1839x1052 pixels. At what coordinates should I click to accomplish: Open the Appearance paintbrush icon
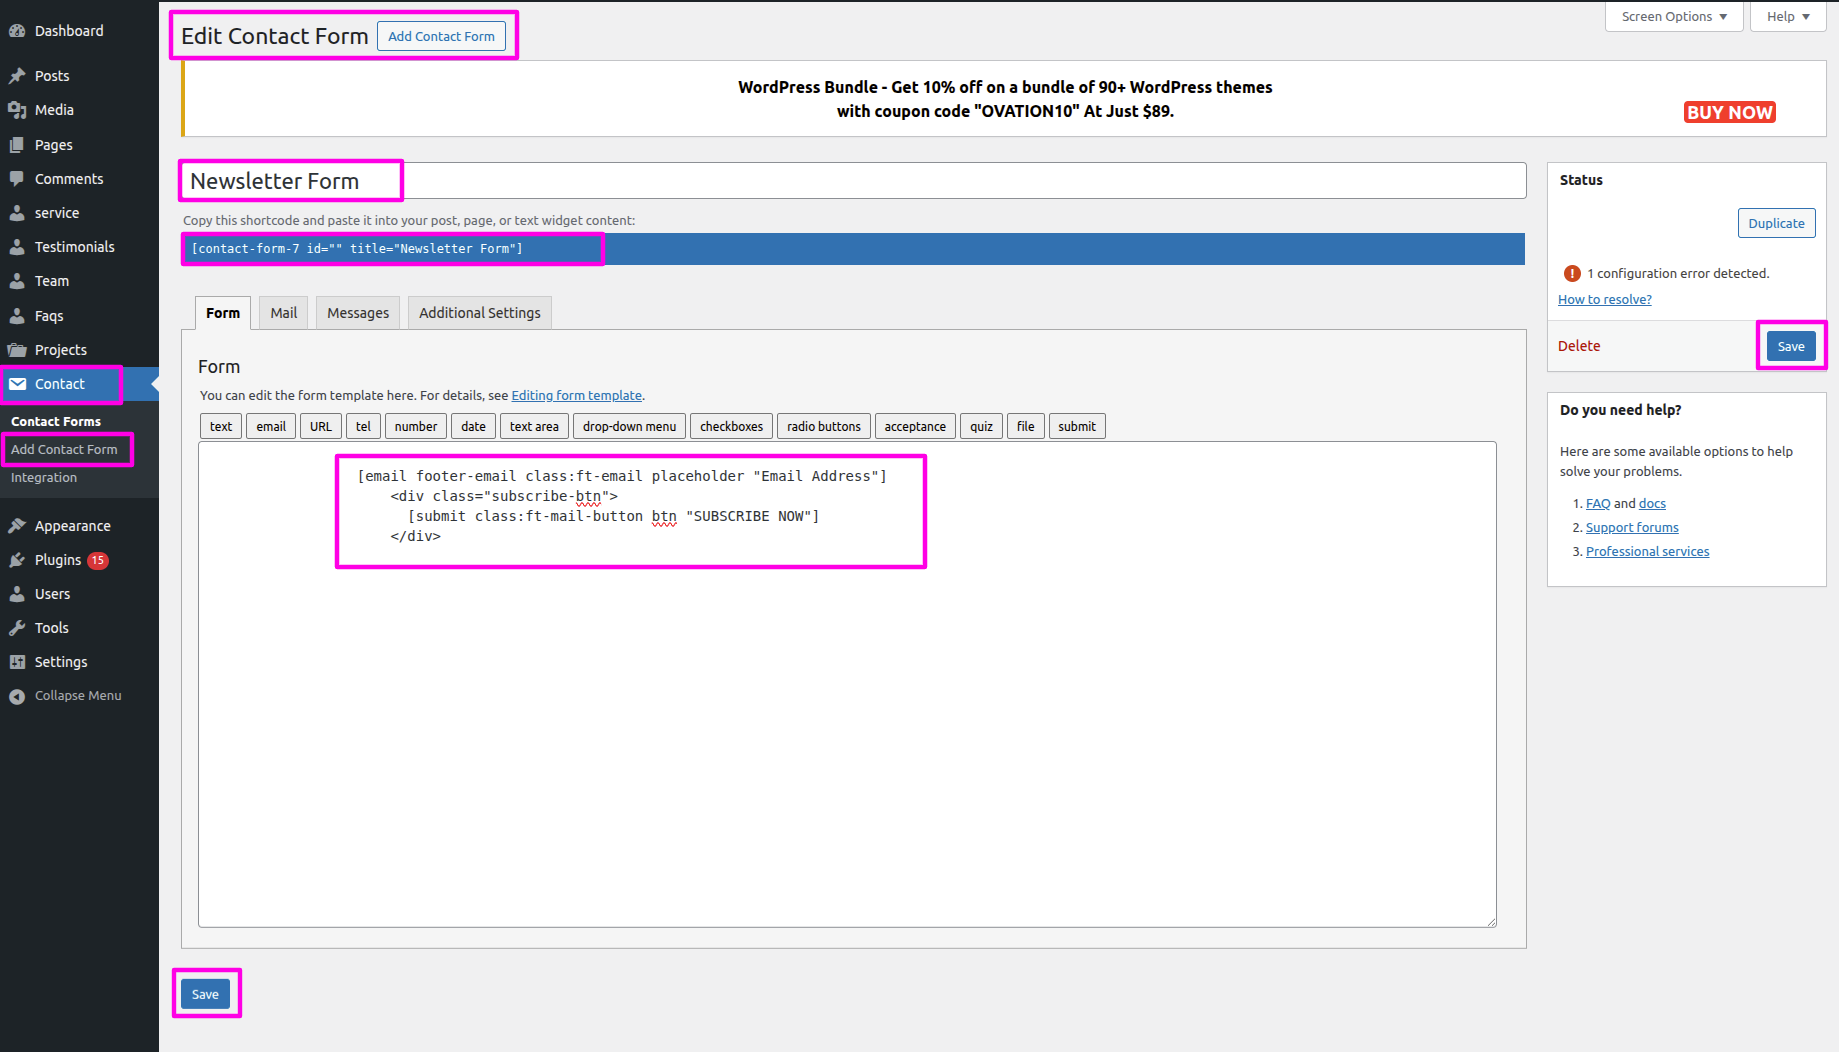[x=17, y=526]
